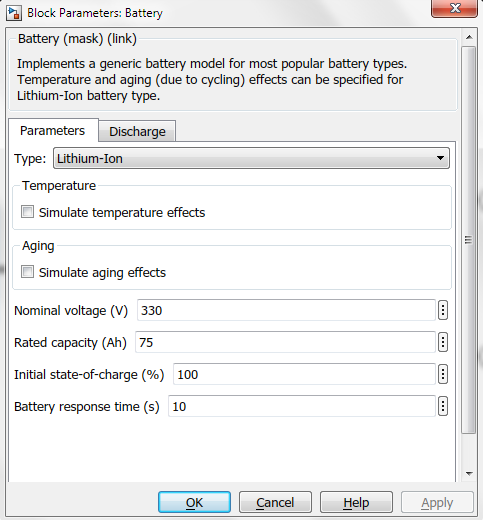Click the Nominal voltage input field
The image size is (483, 520).
click(286, 310)
